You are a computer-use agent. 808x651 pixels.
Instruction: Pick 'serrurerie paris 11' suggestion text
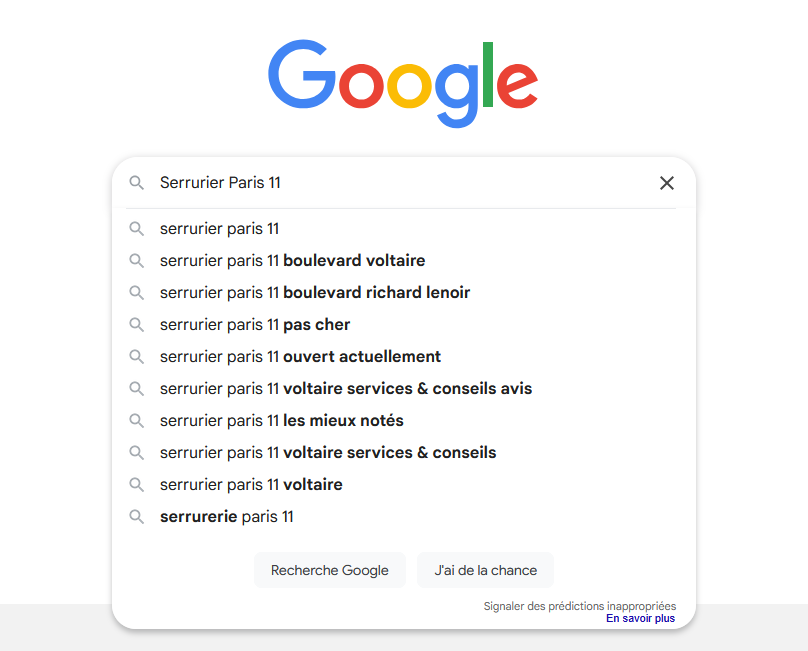[227, 517]
